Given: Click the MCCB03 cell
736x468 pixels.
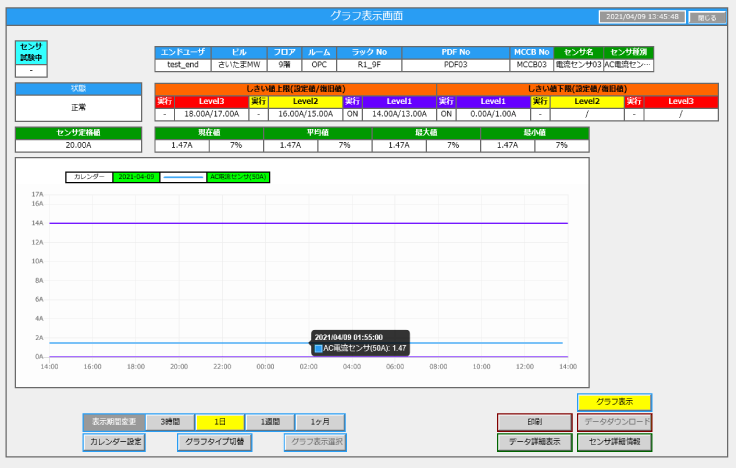Looking at the screenshot, I should (531, 65).
